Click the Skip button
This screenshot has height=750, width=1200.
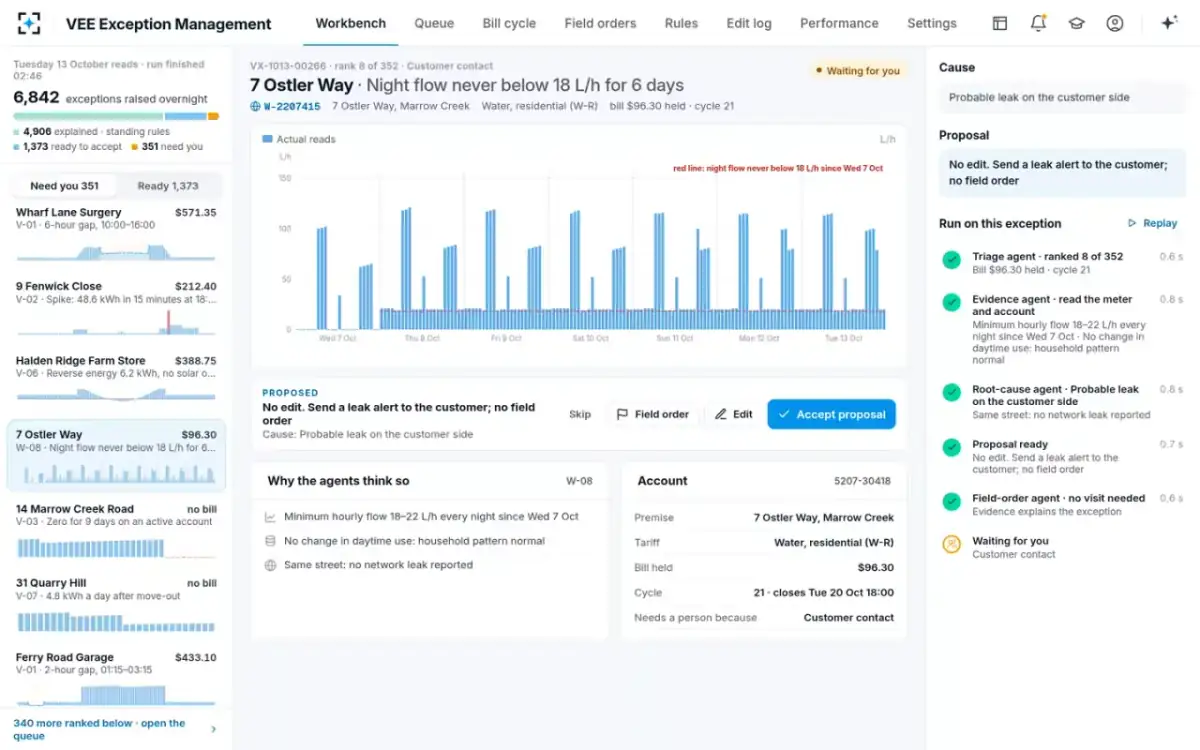click(580, 414)
